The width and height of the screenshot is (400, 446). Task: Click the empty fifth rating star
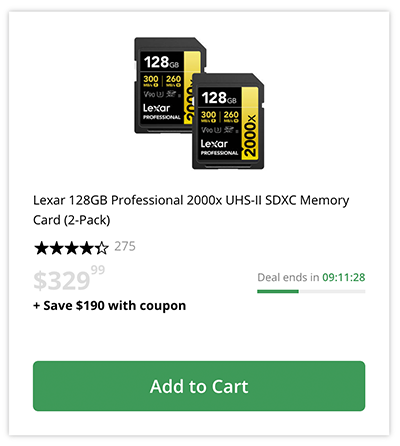click(102, 248)
